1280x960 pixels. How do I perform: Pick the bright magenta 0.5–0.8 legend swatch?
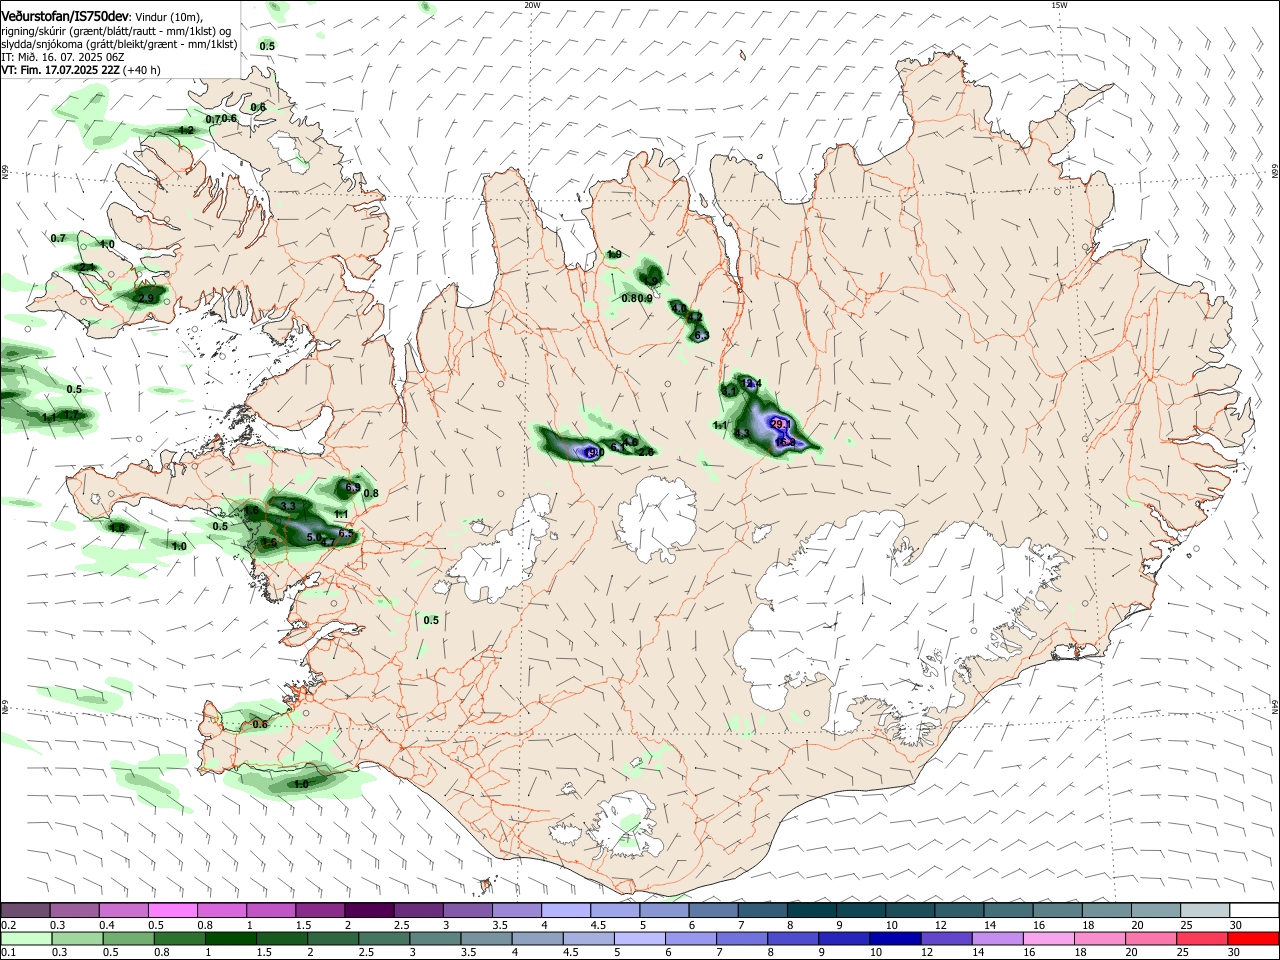click(x=173, y=910)
